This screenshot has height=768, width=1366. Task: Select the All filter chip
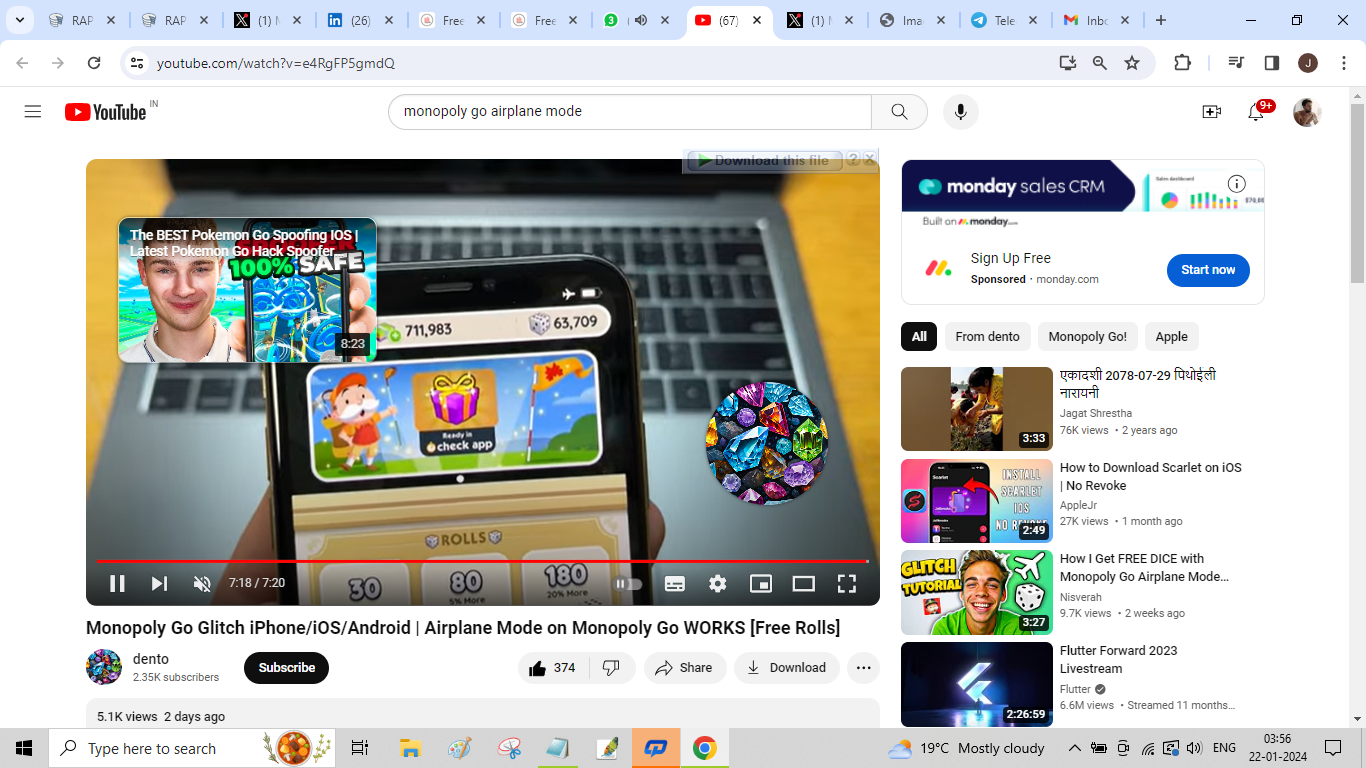click(x=919, y=337)
